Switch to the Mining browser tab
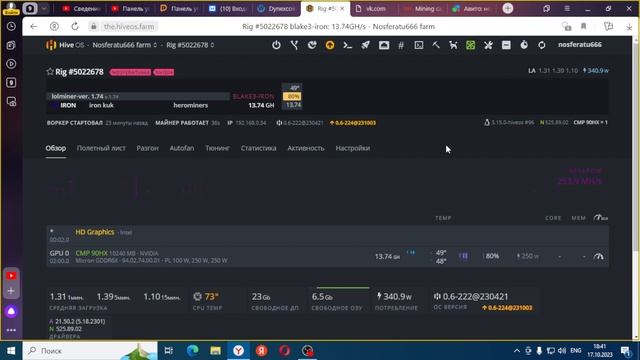 pos(423,9)
